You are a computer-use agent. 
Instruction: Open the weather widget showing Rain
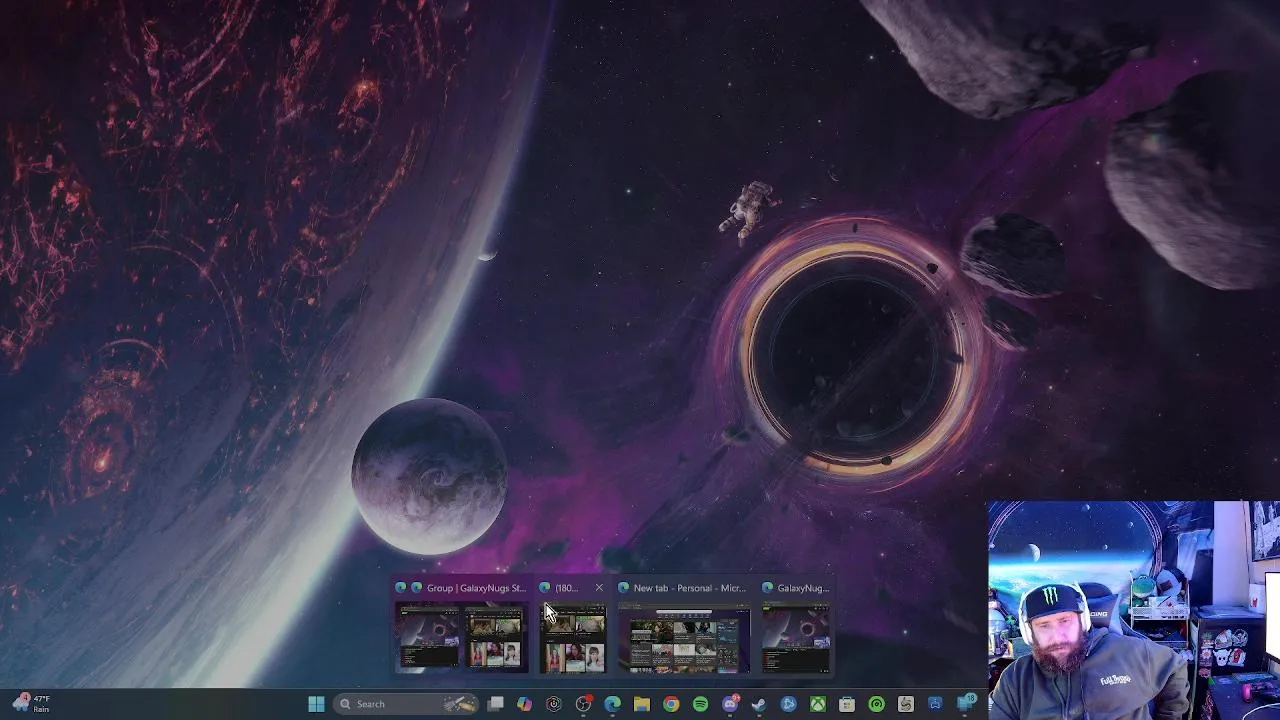point(30,704)
